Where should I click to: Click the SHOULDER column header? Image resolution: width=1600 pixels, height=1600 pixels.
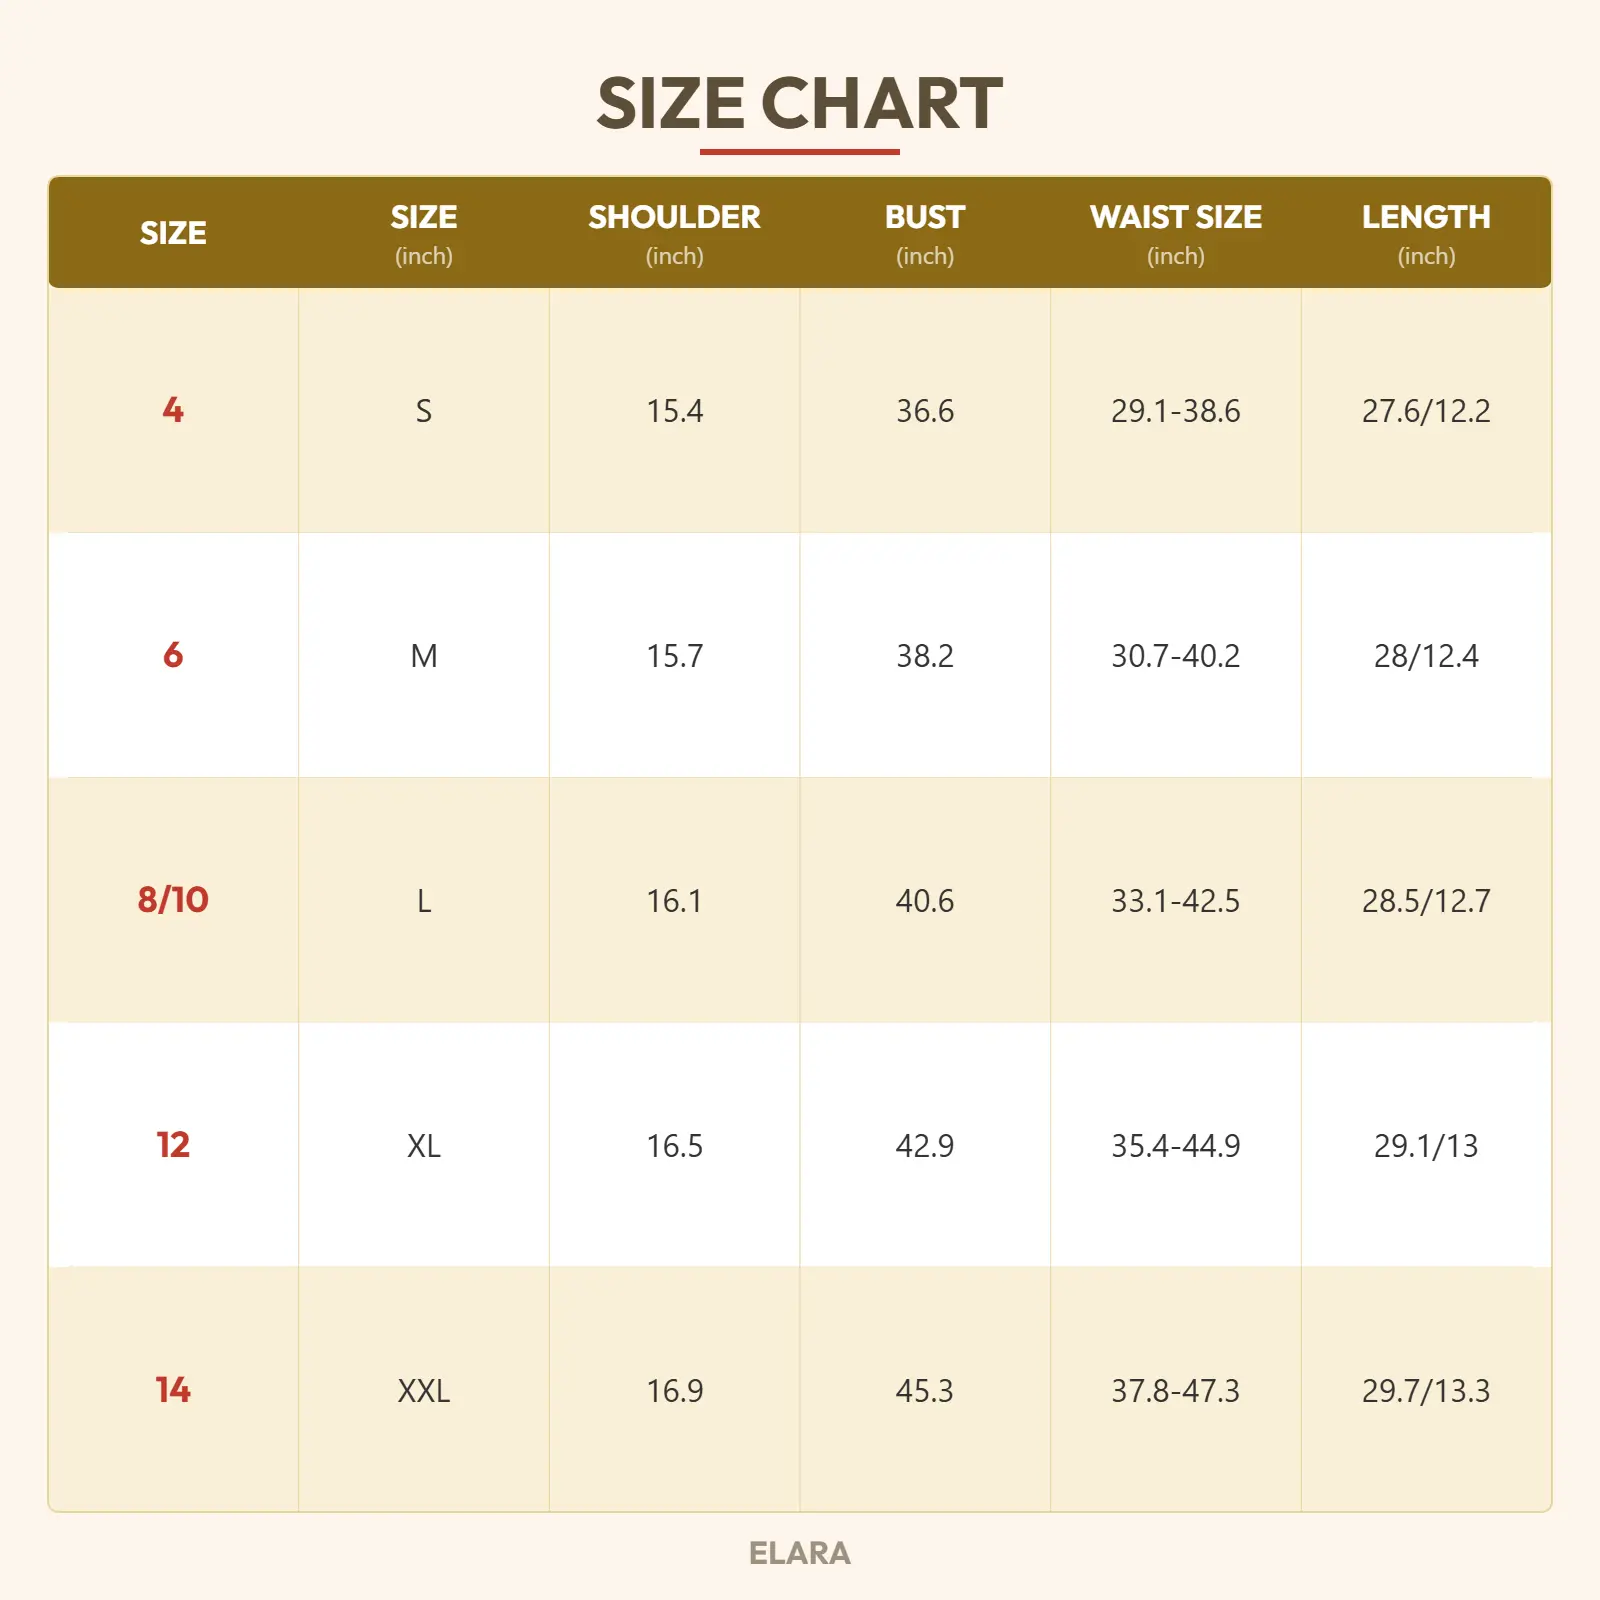(674, 218)
